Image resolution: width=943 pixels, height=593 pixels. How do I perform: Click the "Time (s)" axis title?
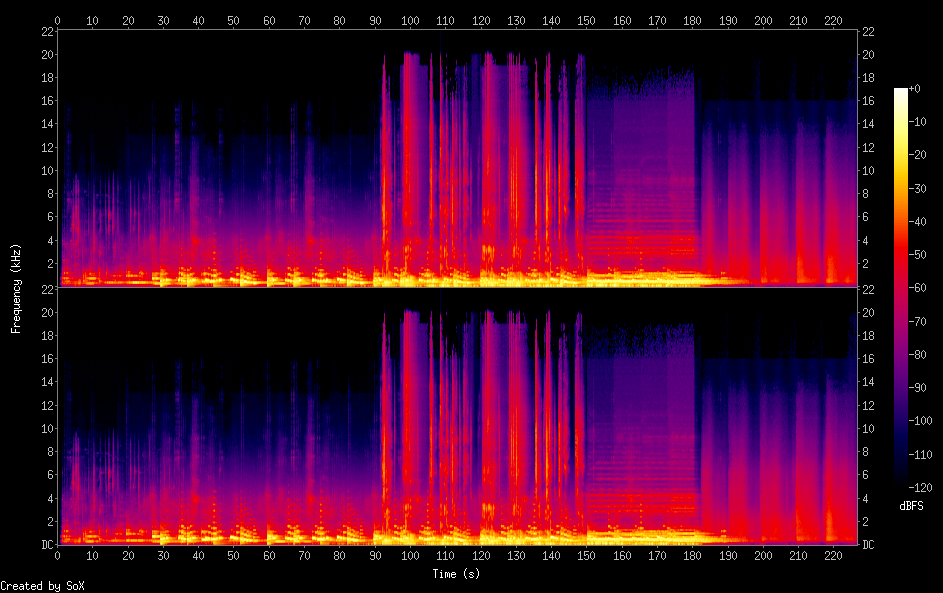(x=456, y=574)
